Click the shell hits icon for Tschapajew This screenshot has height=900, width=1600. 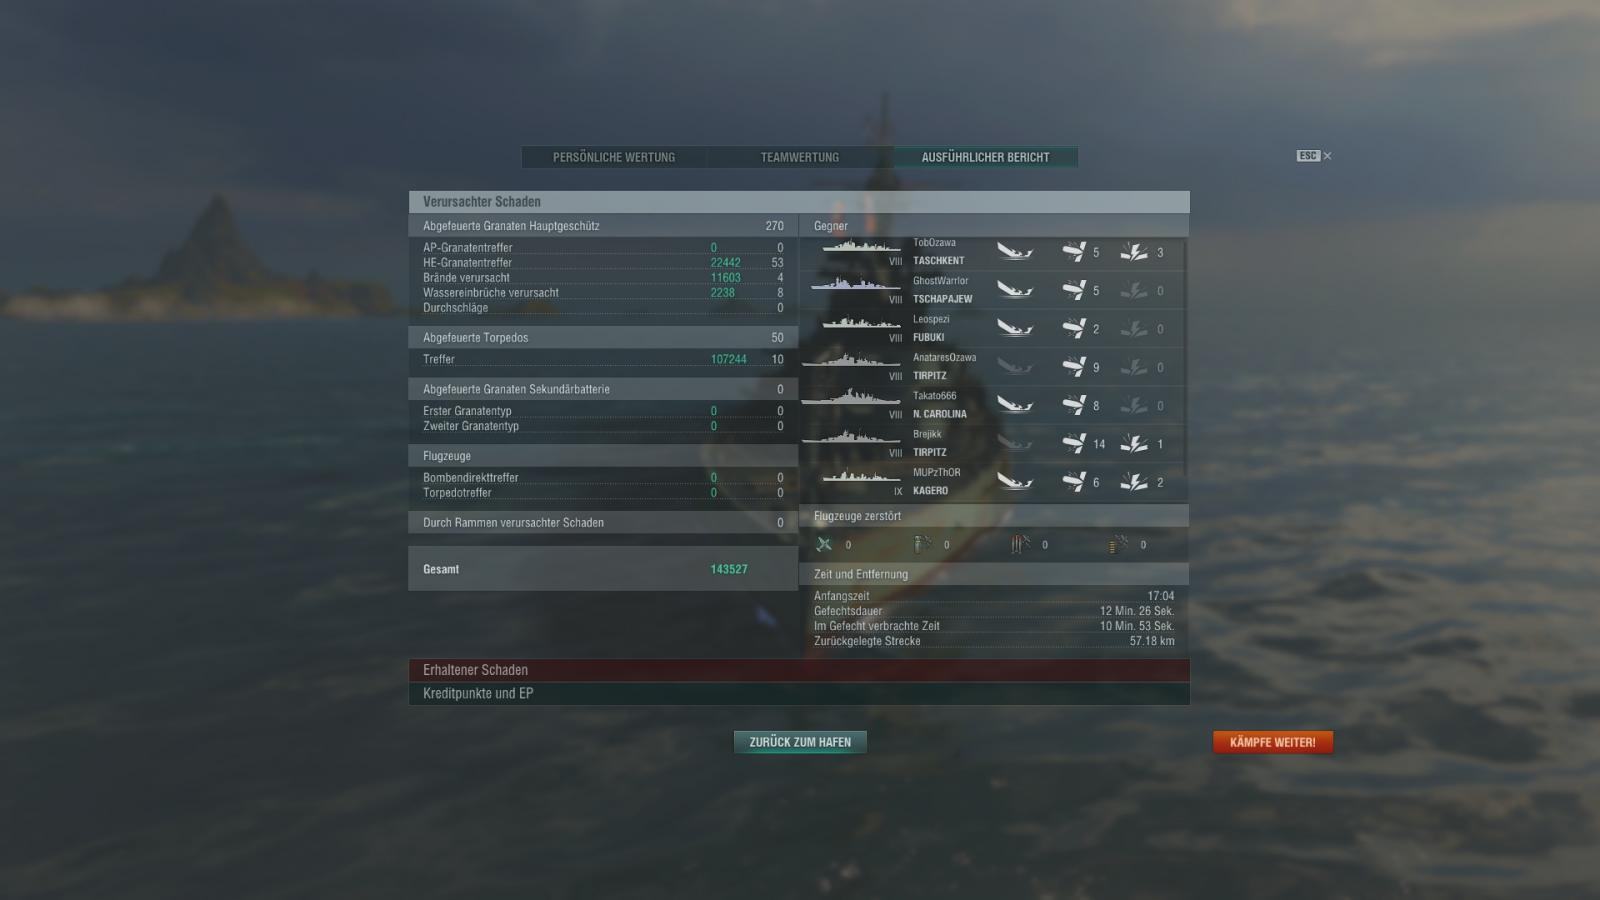pyautogui.click(x=1074, y=290)
